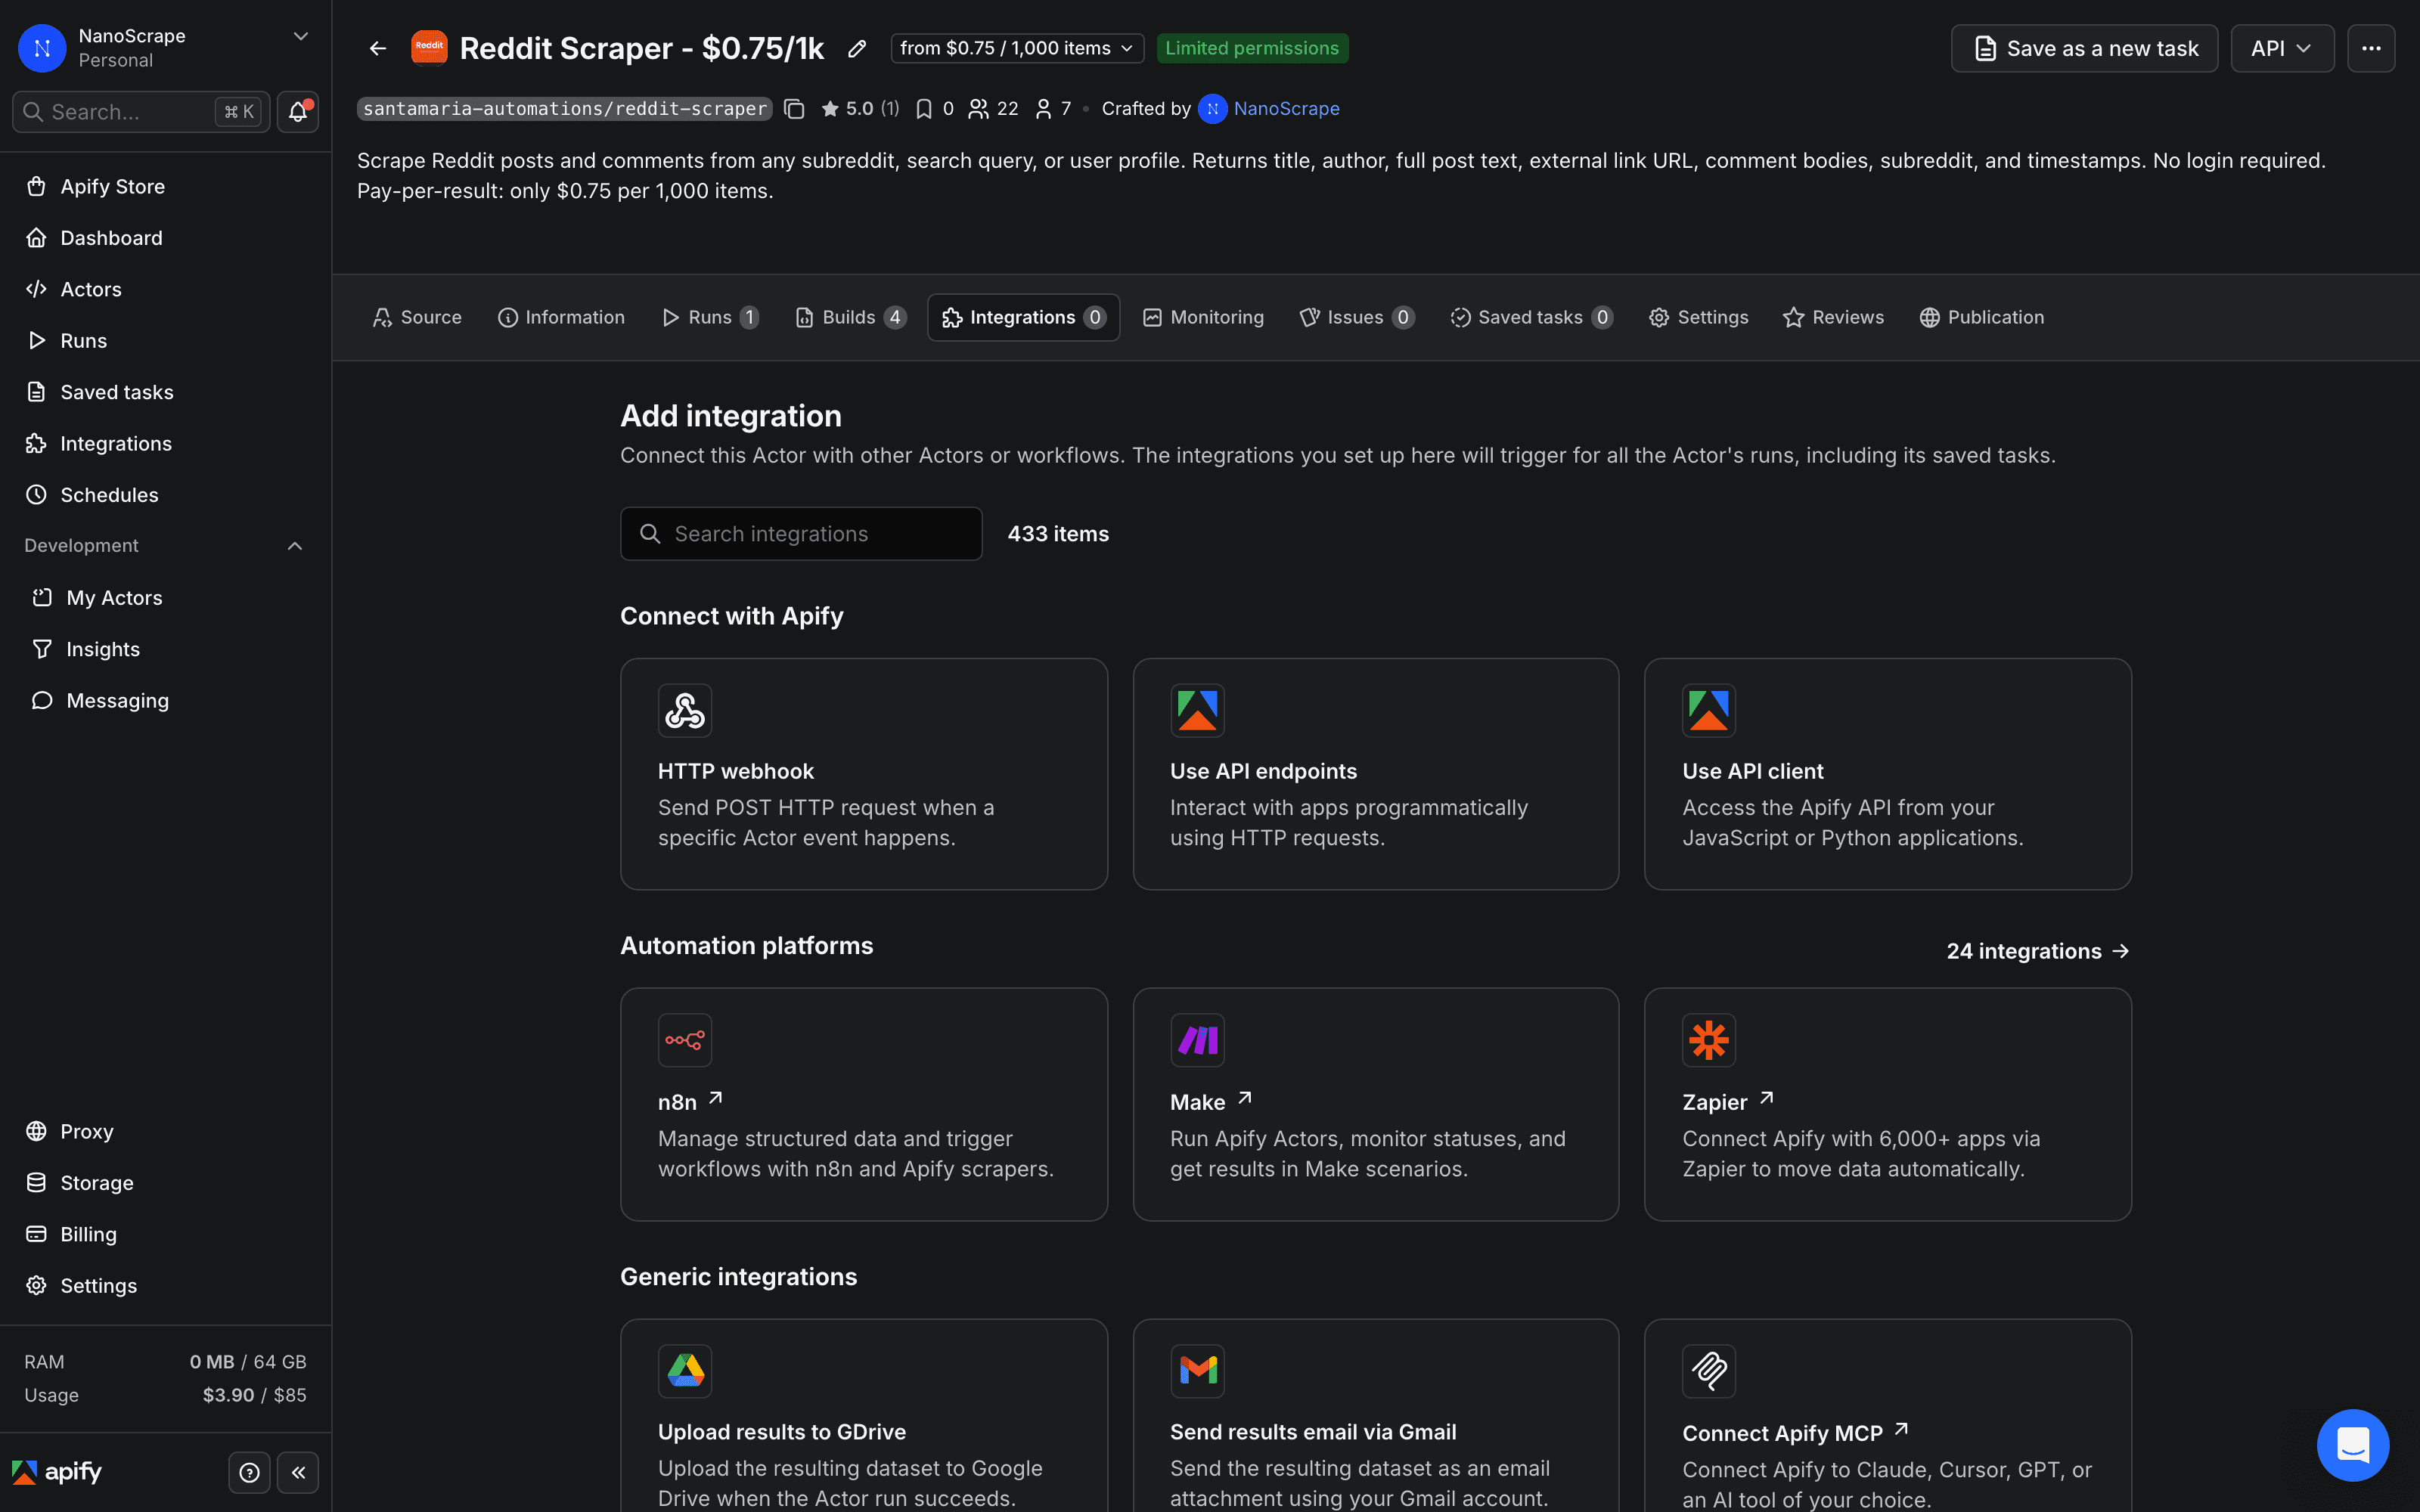Select the Integrations tab

tap(1023, 317)
